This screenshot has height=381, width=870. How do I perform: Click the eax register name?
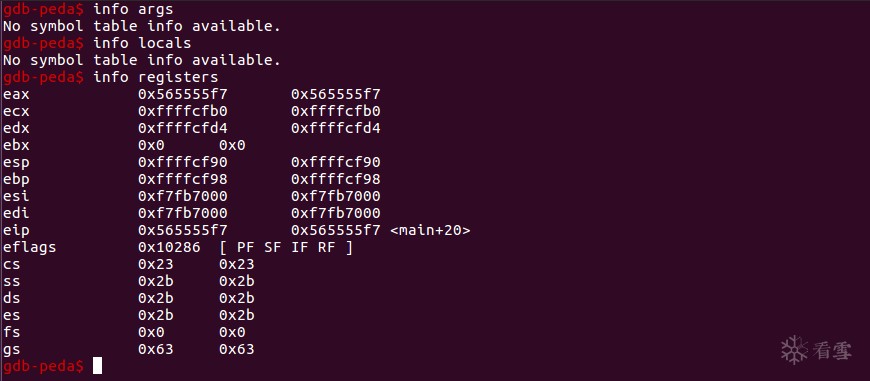click(16, 94)
